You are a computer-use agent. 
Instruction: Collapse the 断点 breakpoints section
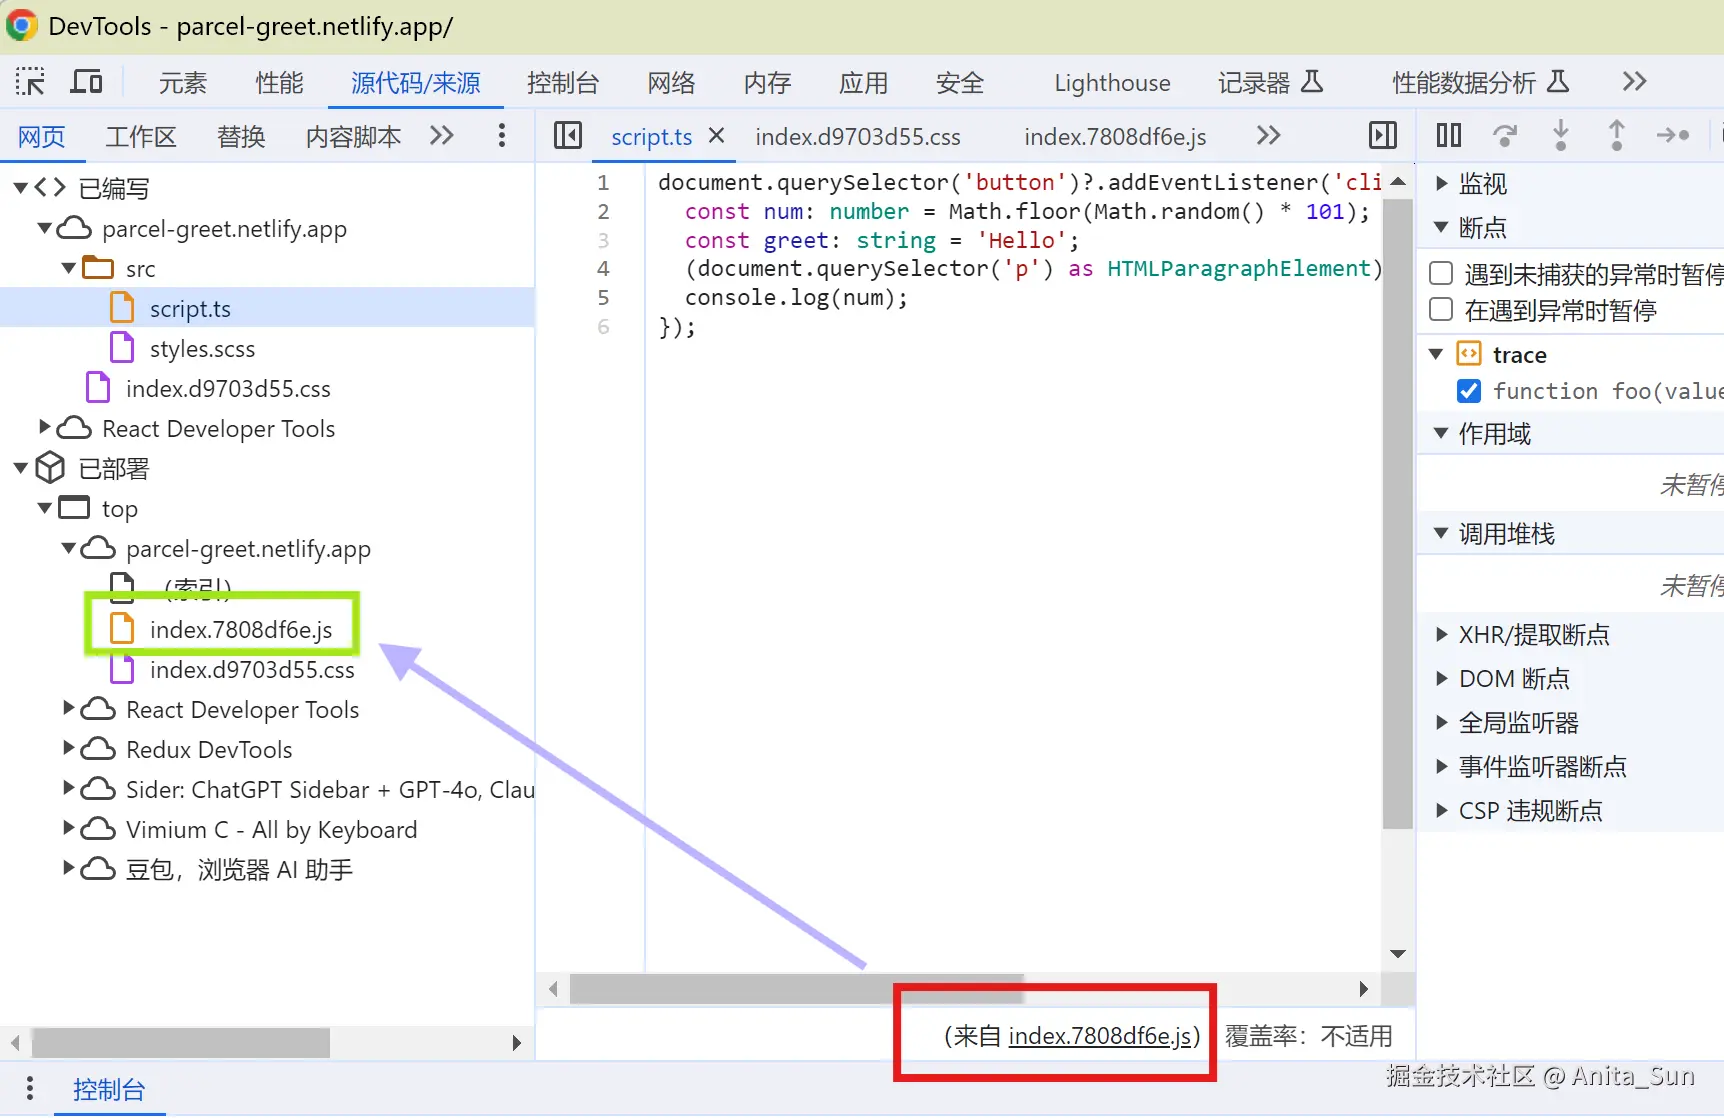point(1441,227)
